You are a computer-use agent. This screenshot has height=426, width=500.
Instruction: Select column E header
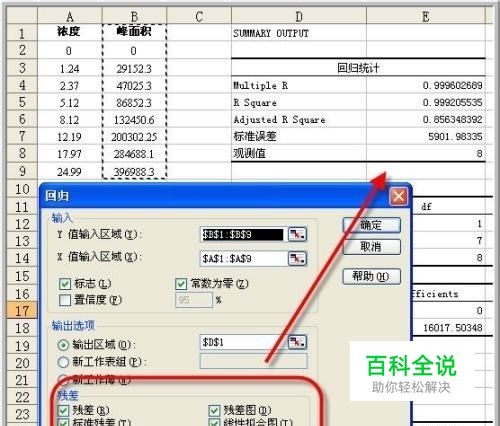(426, 16)
